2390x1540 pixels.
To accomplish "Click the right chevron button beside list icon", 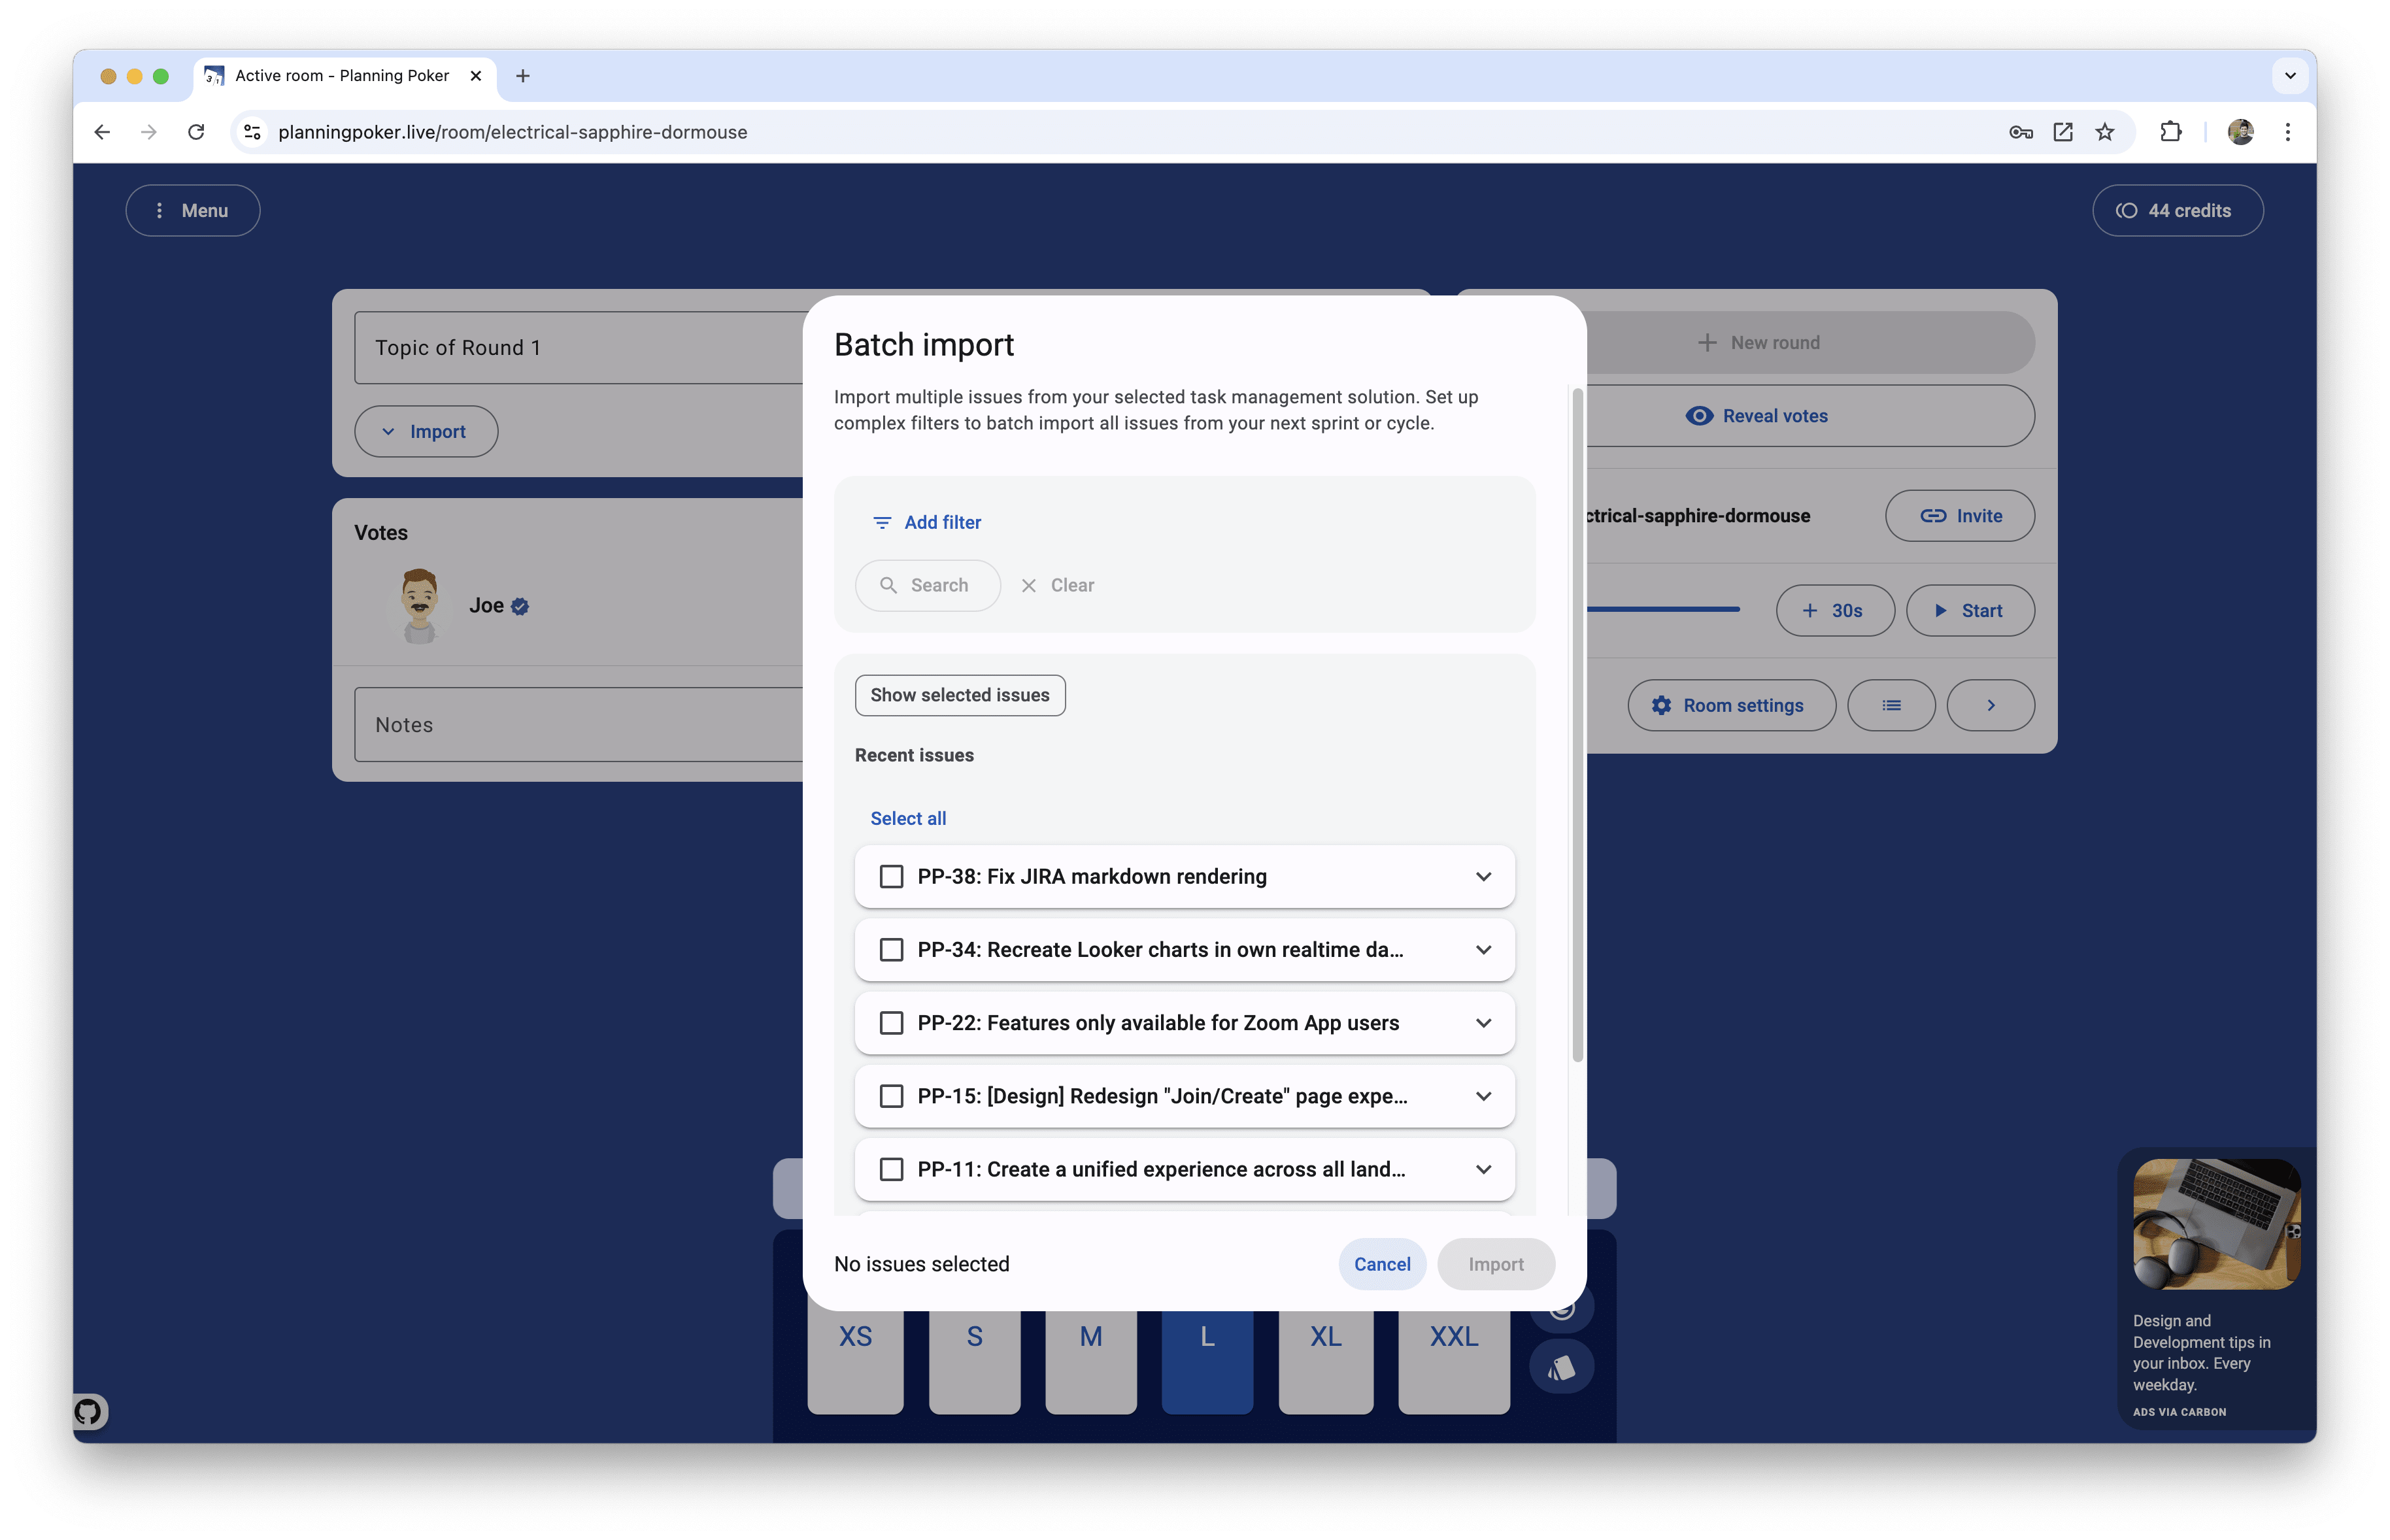I will click(1990, 706).
